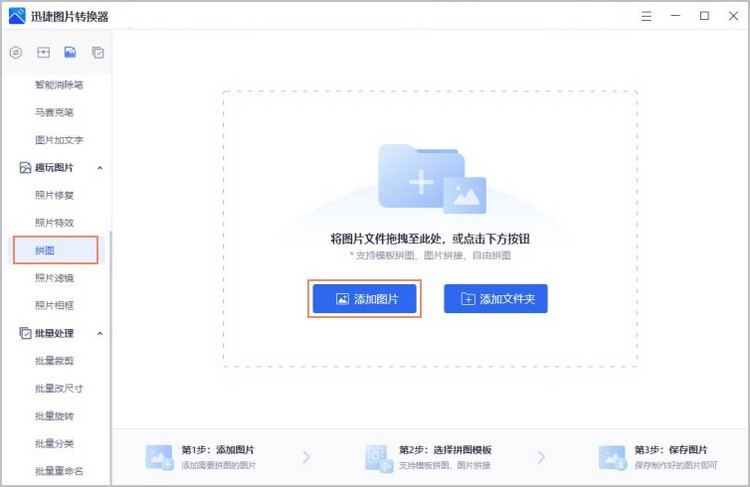Viewport: 750px width, 487px height.
Task: Open 照片修复 tool
Action: point(54,195)
